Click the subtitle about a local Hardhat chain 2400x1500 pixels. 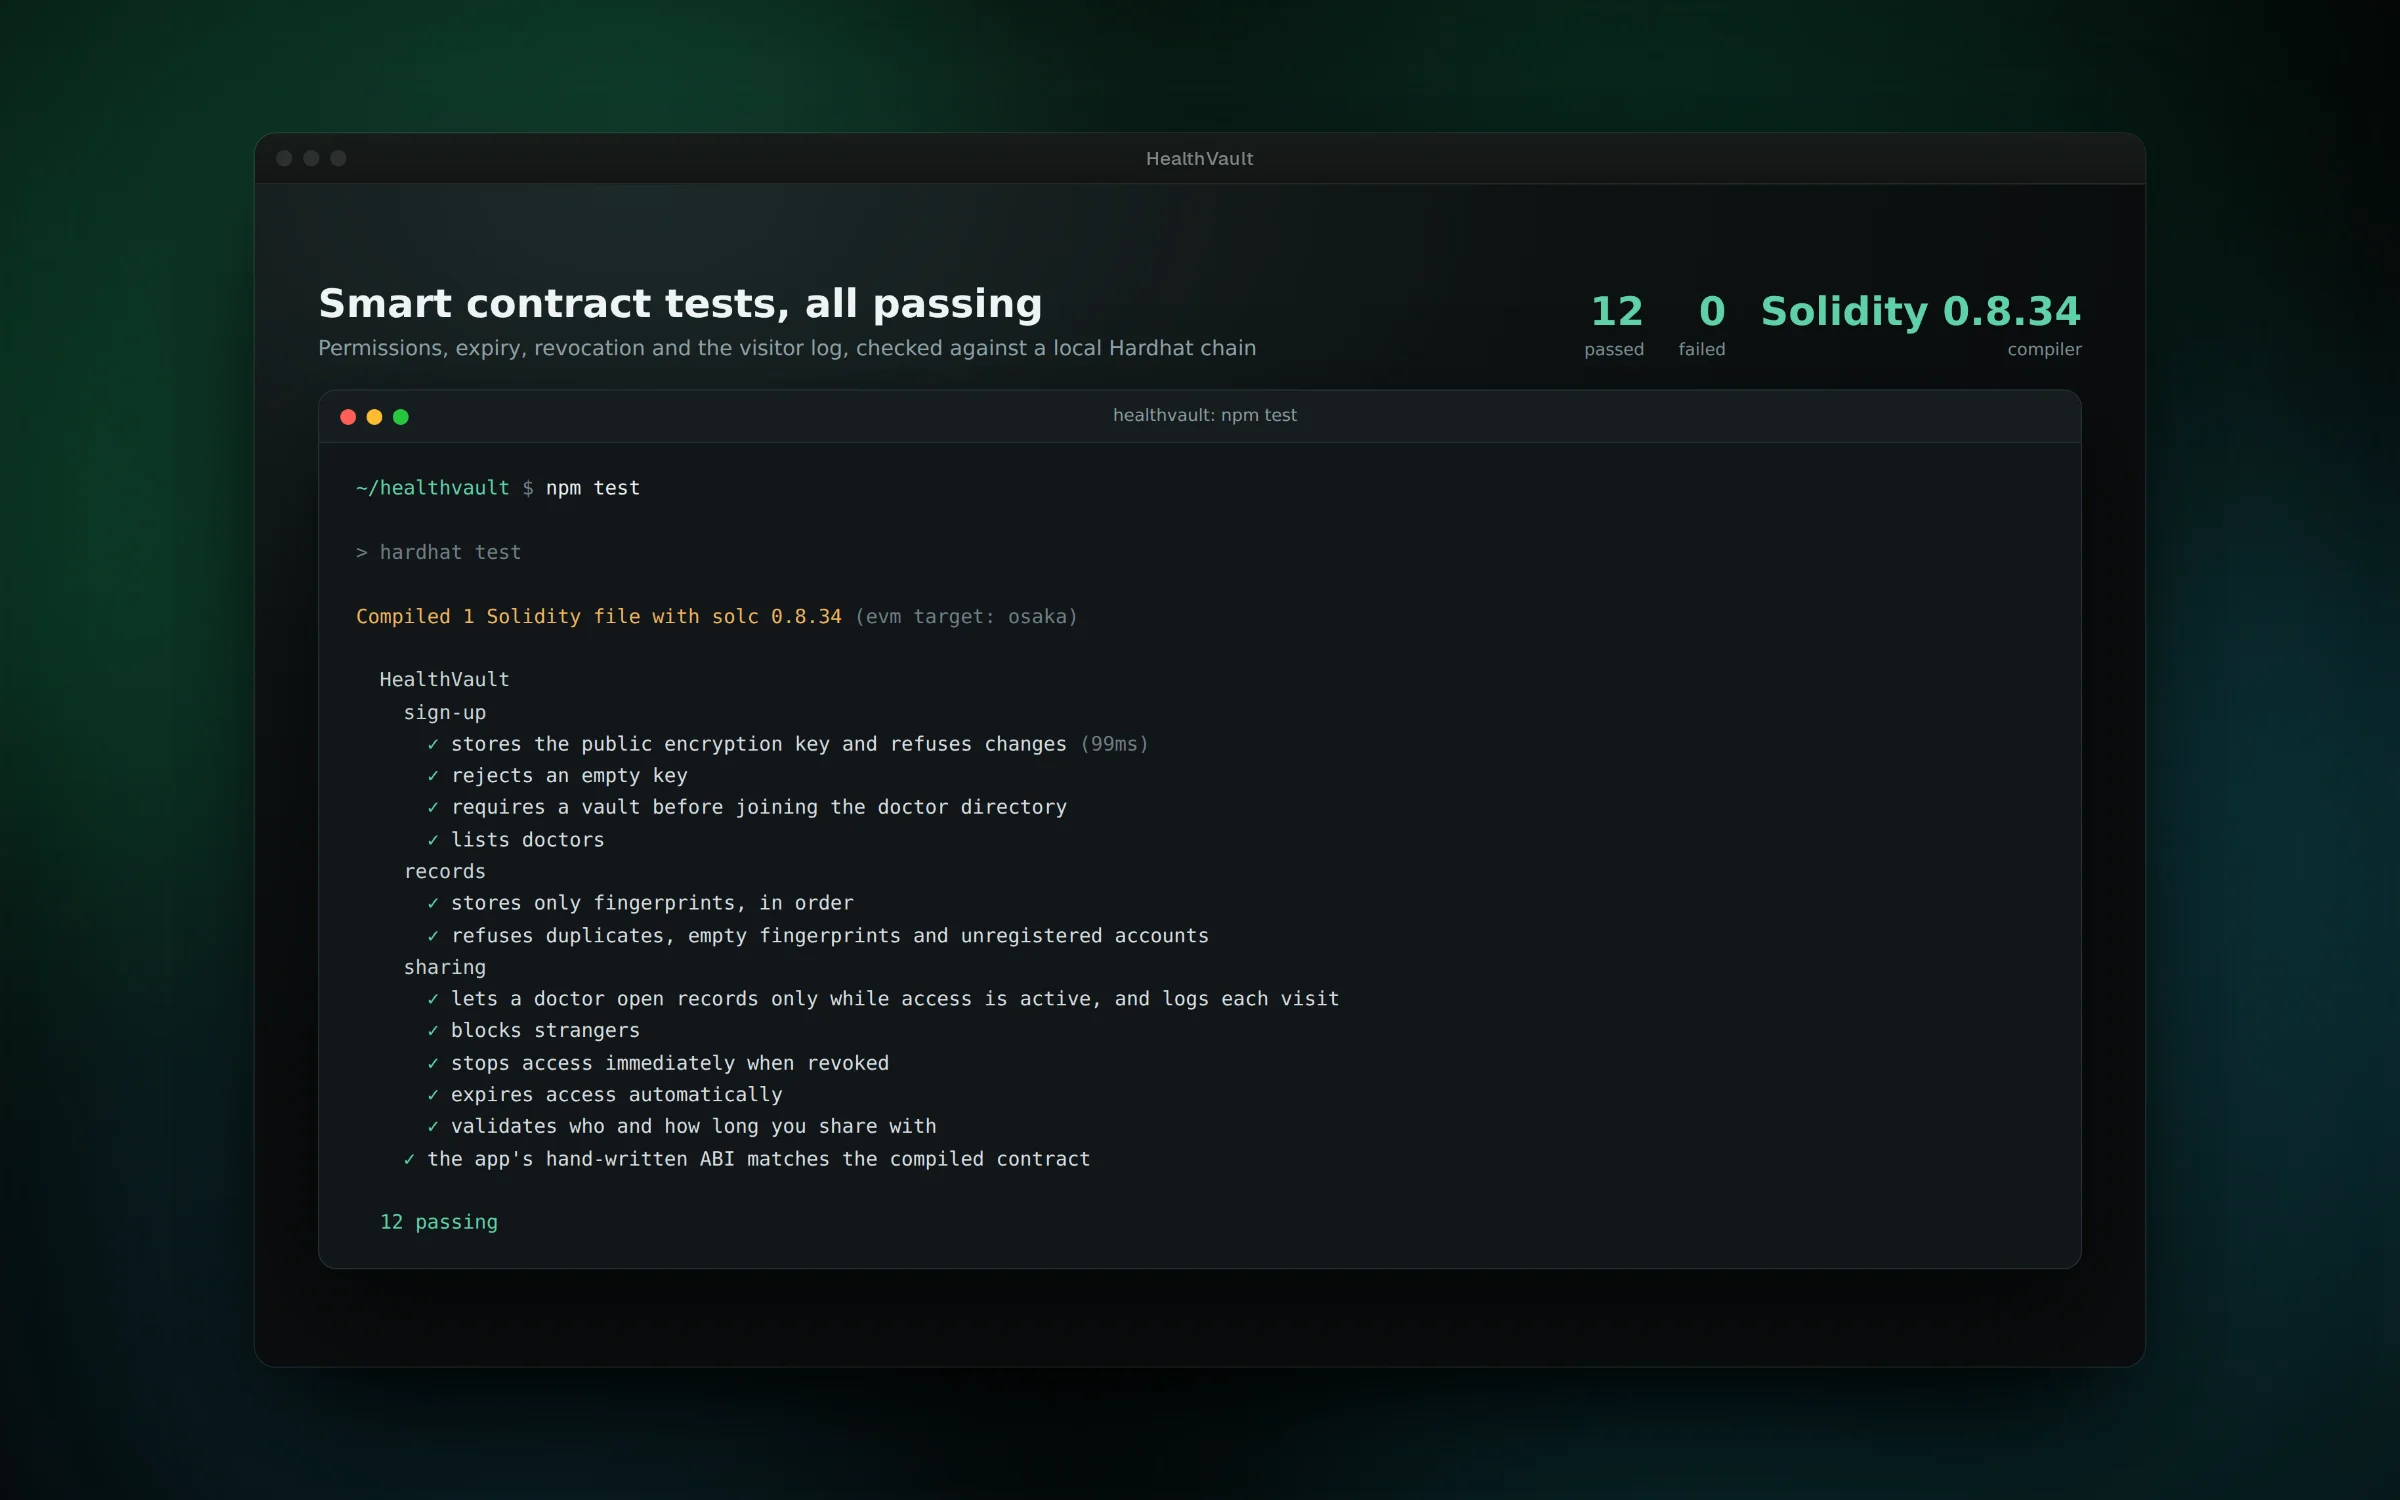click(787, 348)
